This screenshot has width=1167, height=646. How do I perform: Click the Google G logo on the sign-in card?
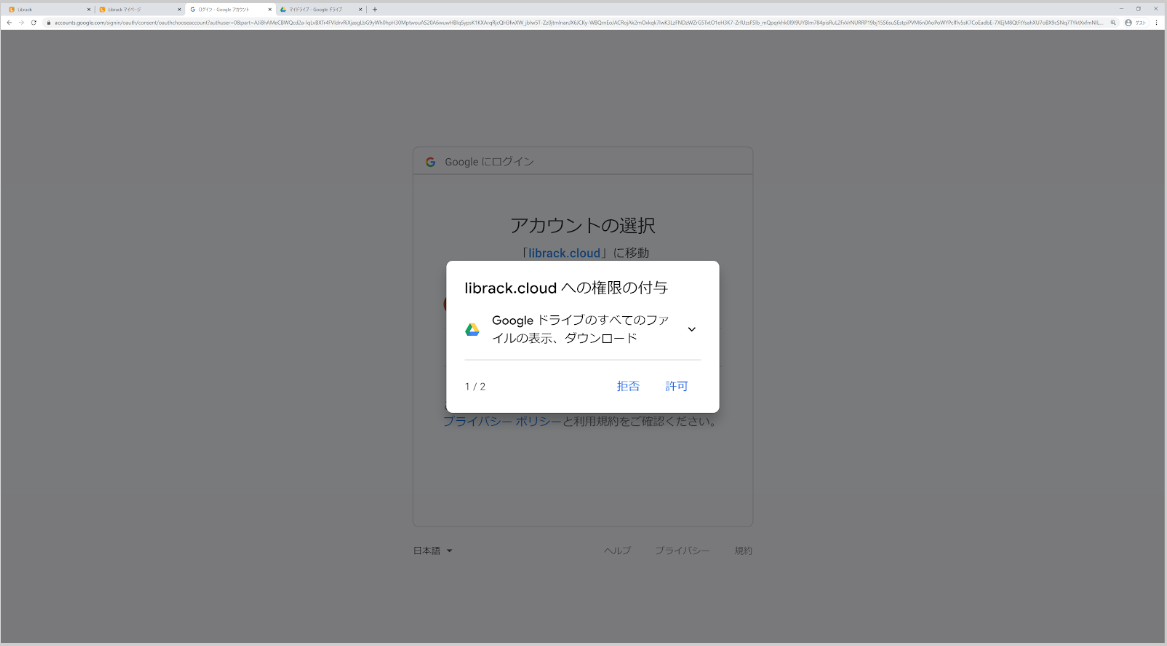(430, 161)
